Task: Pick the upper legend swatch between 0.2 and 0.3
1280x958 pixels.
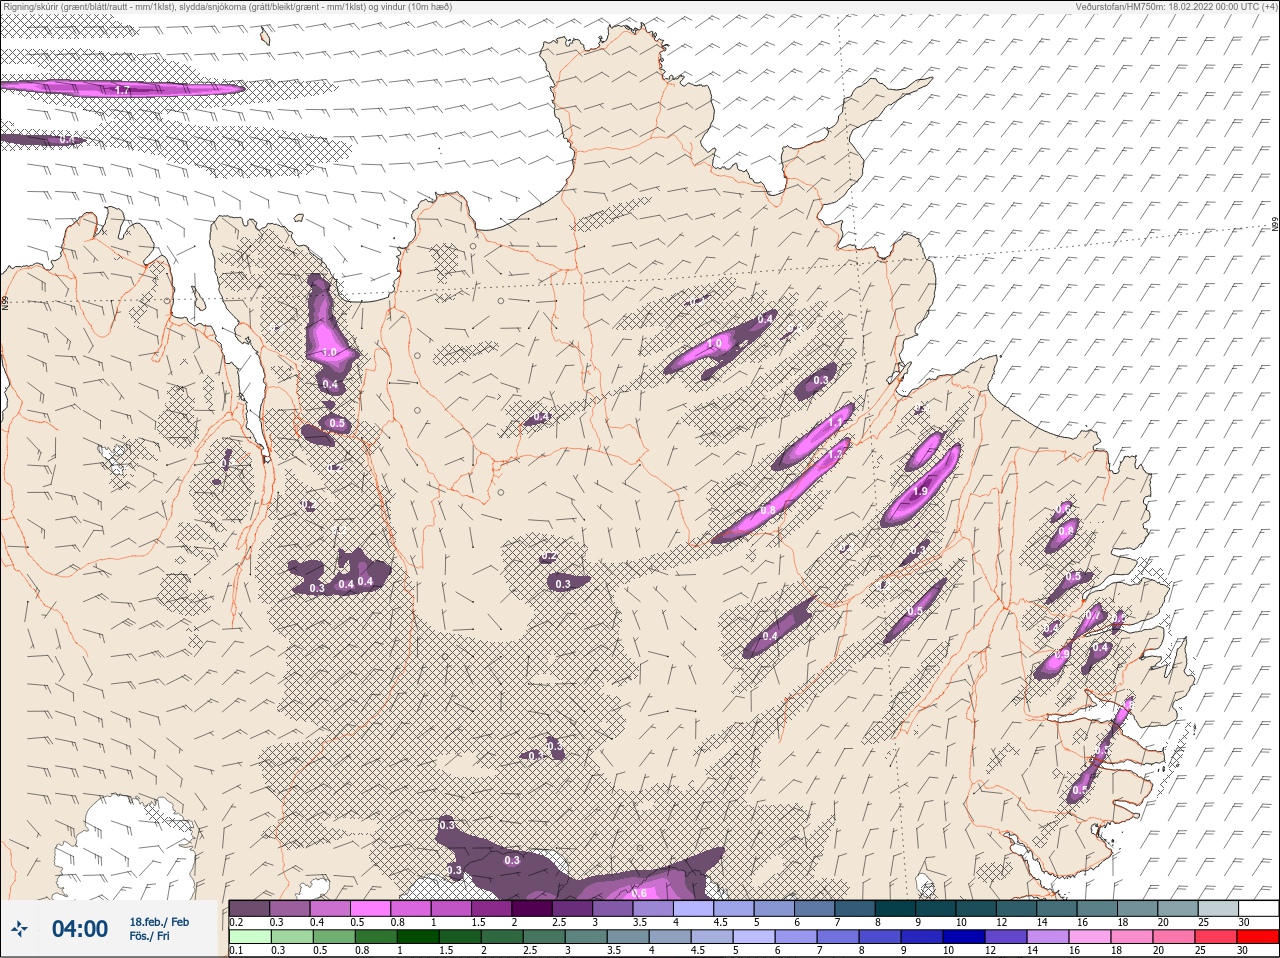Action: tap(249, 909)
